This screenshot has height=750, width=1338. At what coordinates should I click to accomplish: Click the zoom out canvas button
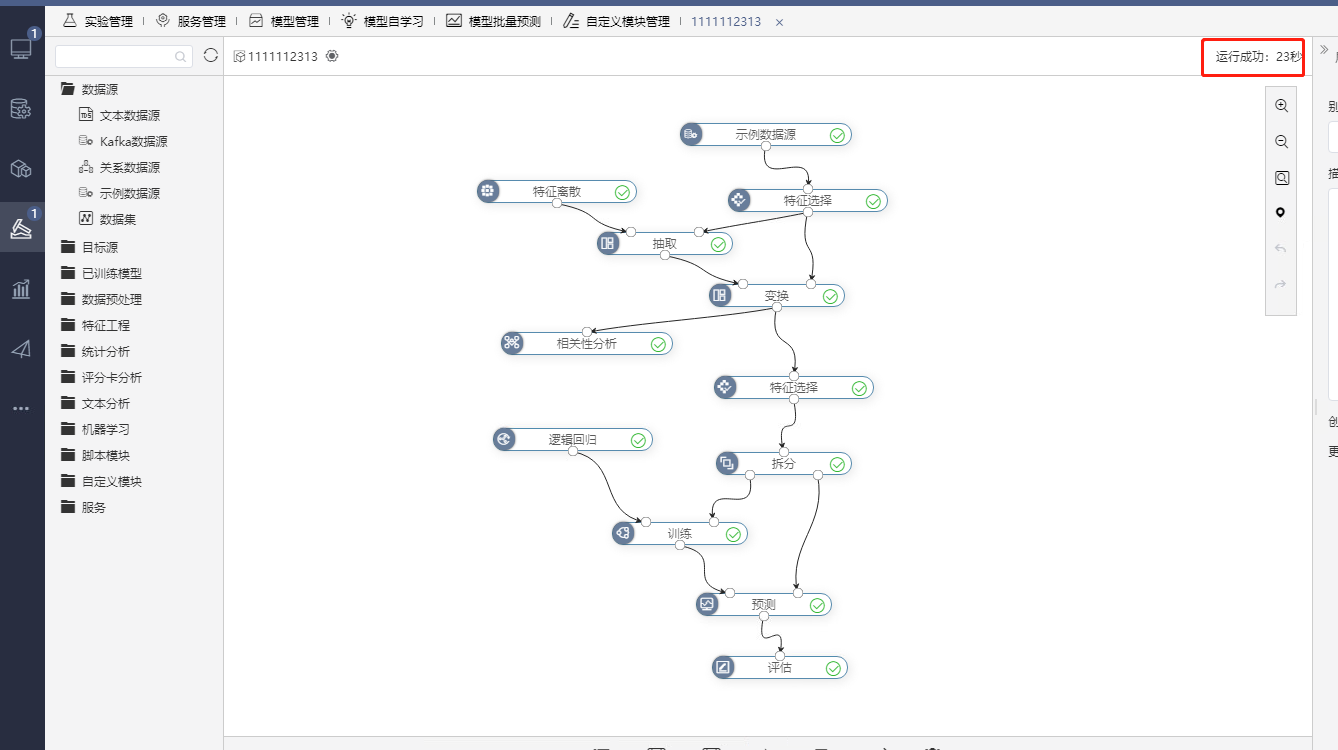click(x=1281, y=142)
